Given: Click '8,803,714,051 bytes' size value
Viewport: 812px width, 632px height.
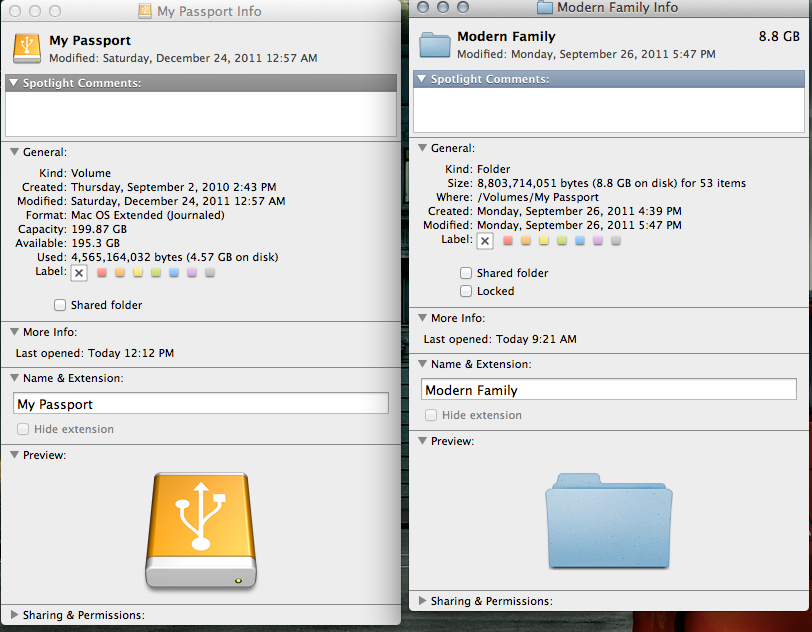Looking at the screenshot, I should tap(533, 183).
